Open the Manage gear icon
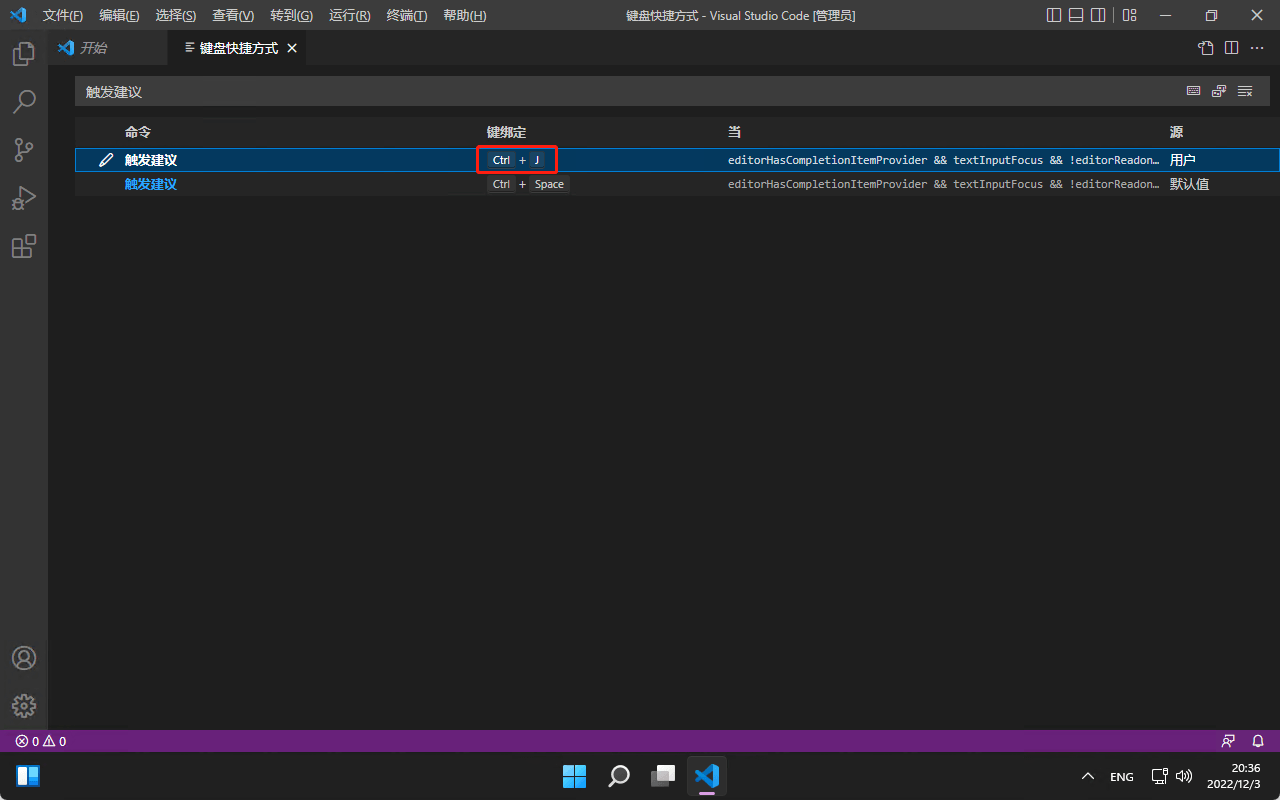Image resolution: width=1280 pixels, height=800 pixels. (x=24, y=706)
